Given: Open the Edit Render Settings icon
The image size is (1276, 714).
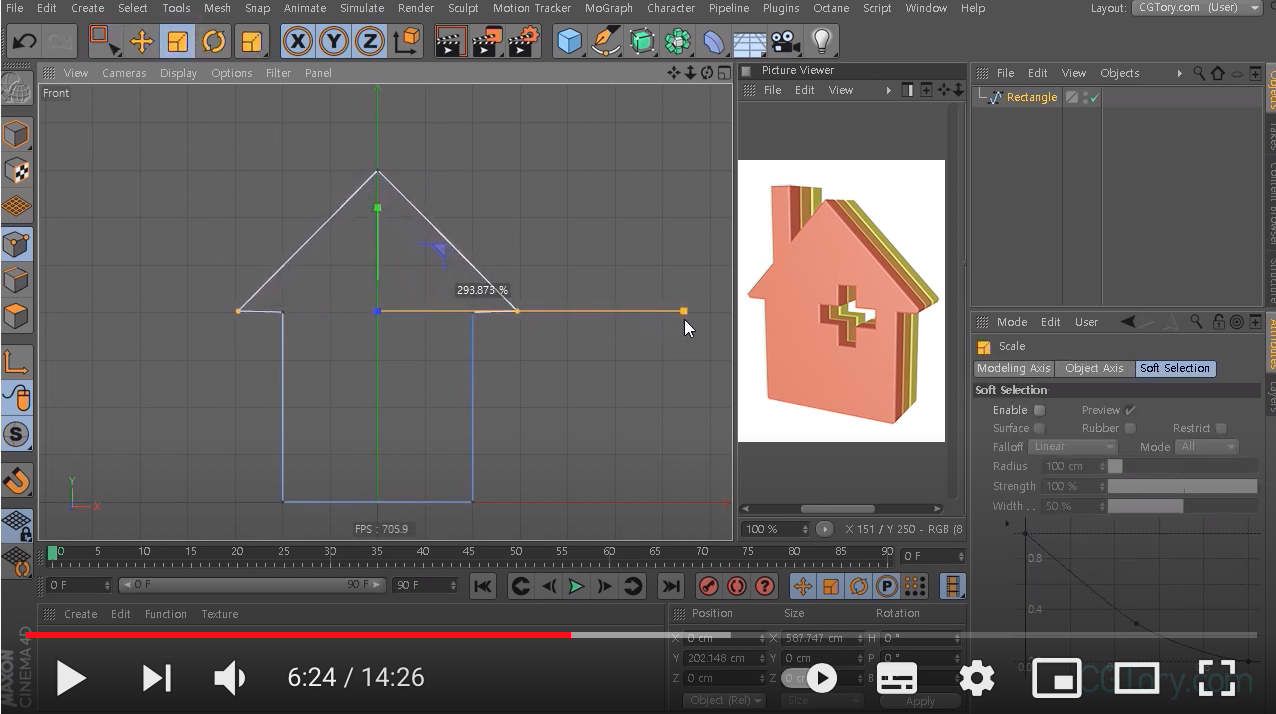Looking at the screenshot, I should click(x=524, y=42).
